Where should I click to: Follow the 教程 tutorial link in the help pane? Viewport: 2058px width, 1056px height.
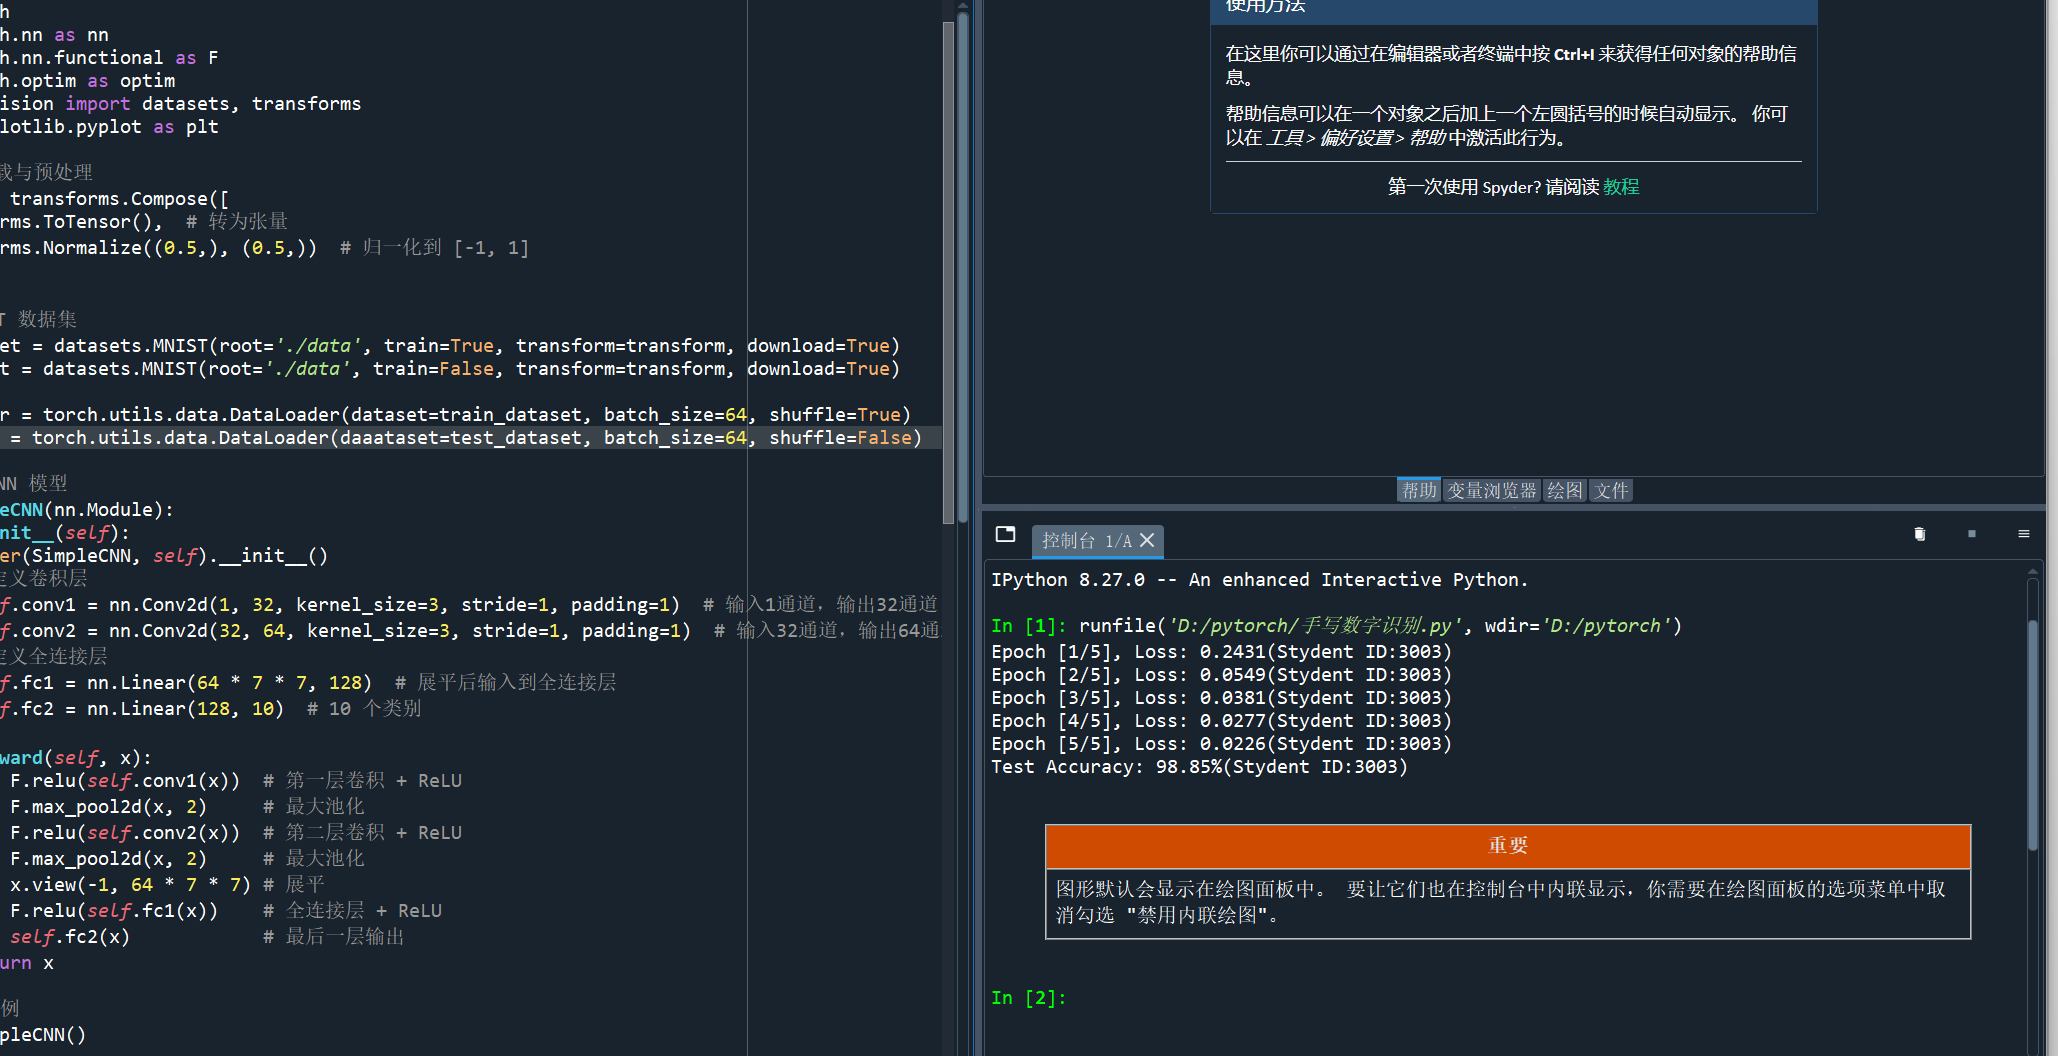pos(1621,187)
